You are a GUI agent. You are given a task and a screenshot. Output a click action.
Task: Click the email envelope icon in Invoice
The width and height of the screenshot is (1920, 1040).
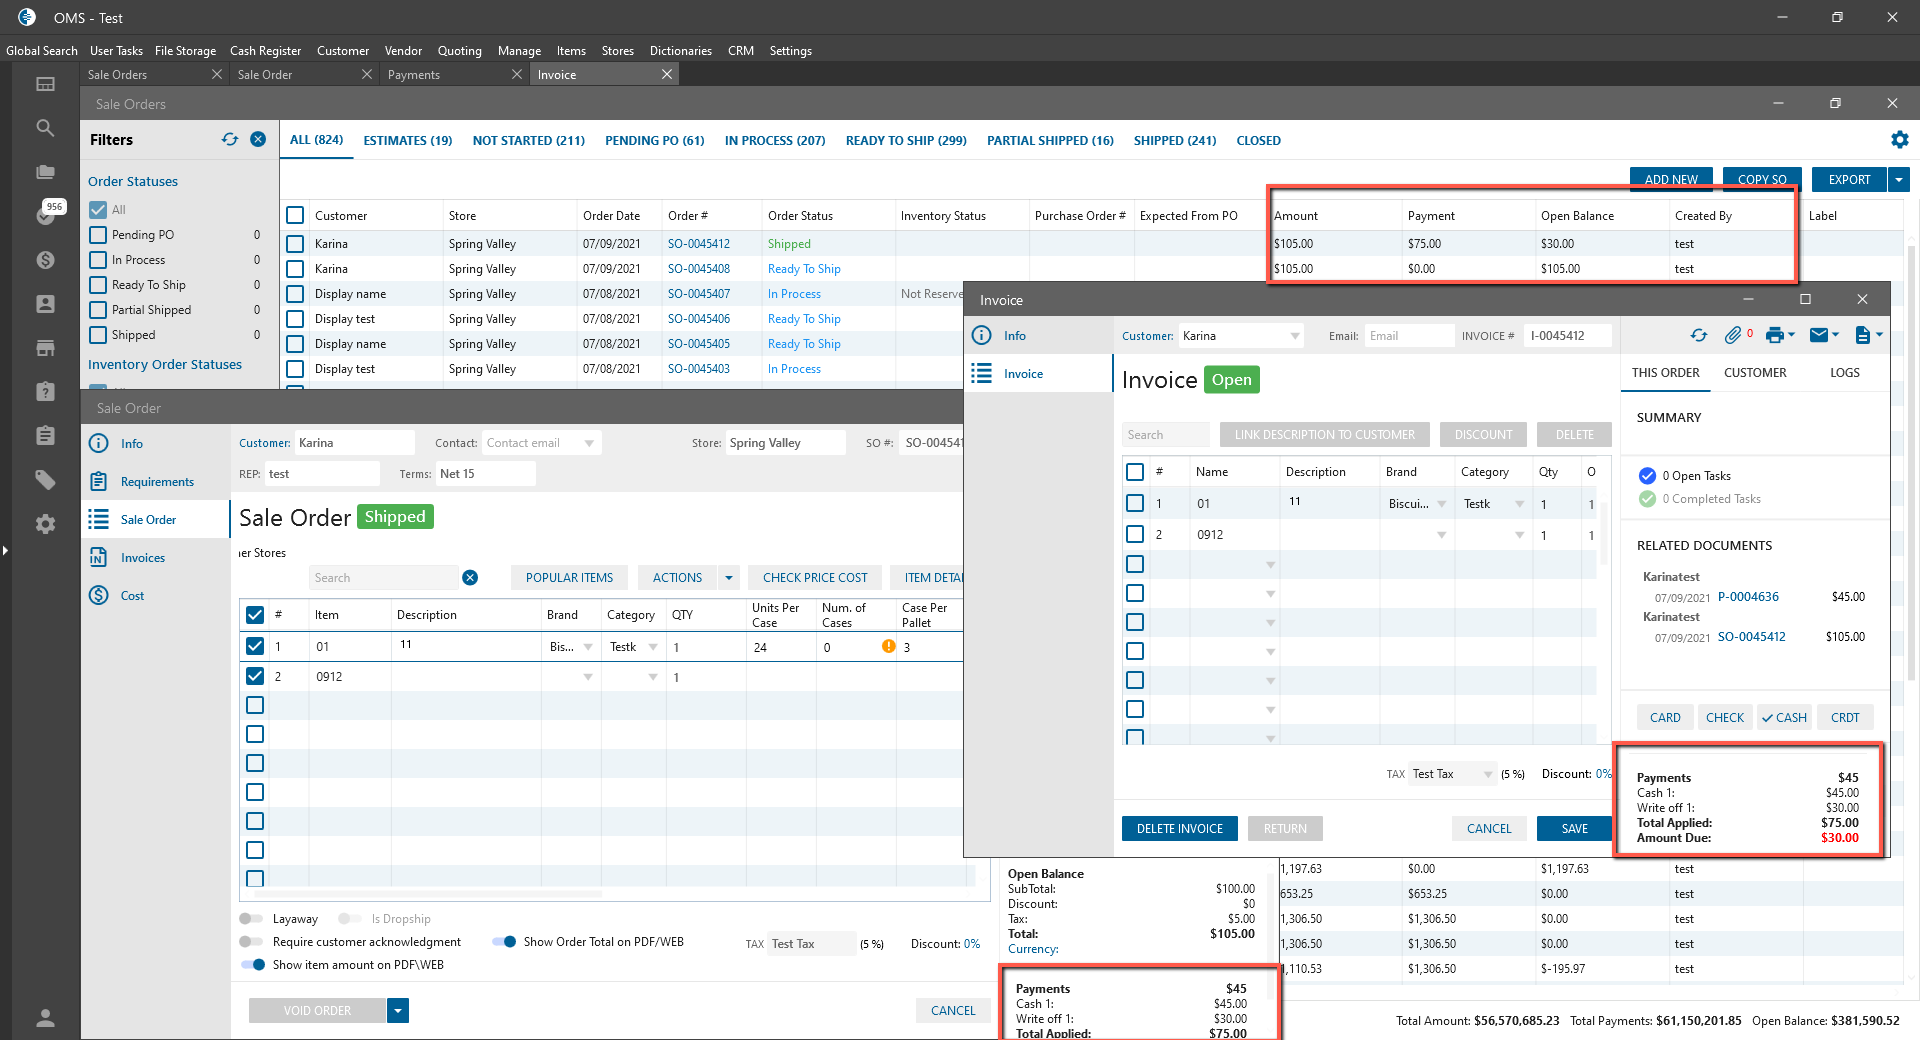pos(1819,336)
